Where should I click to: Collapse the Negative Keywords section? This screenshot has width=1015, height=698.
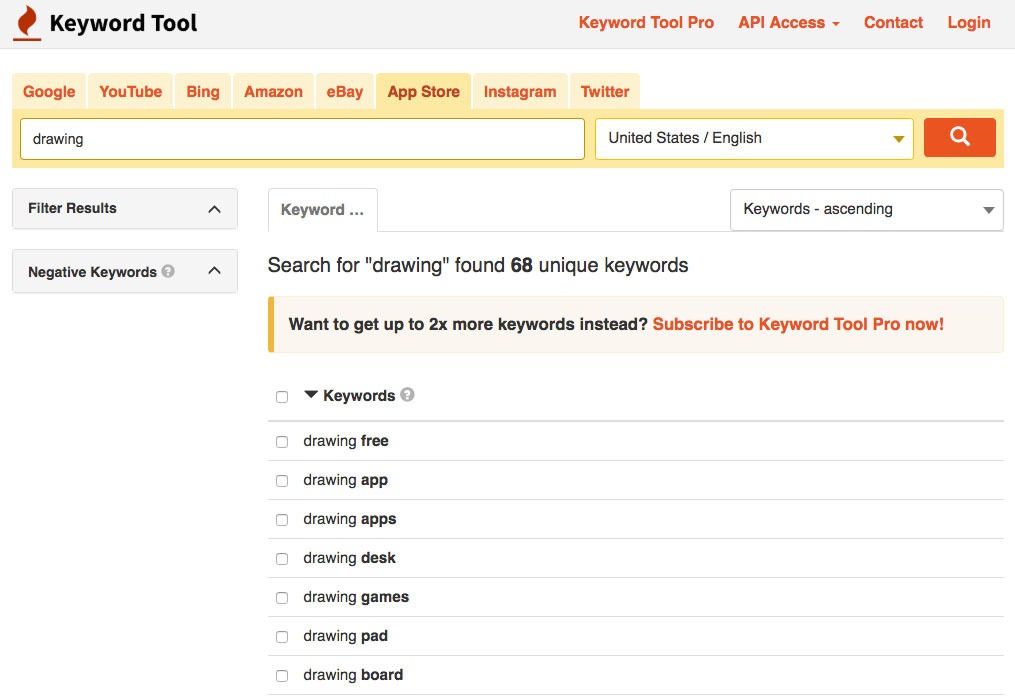coord(213,271)
